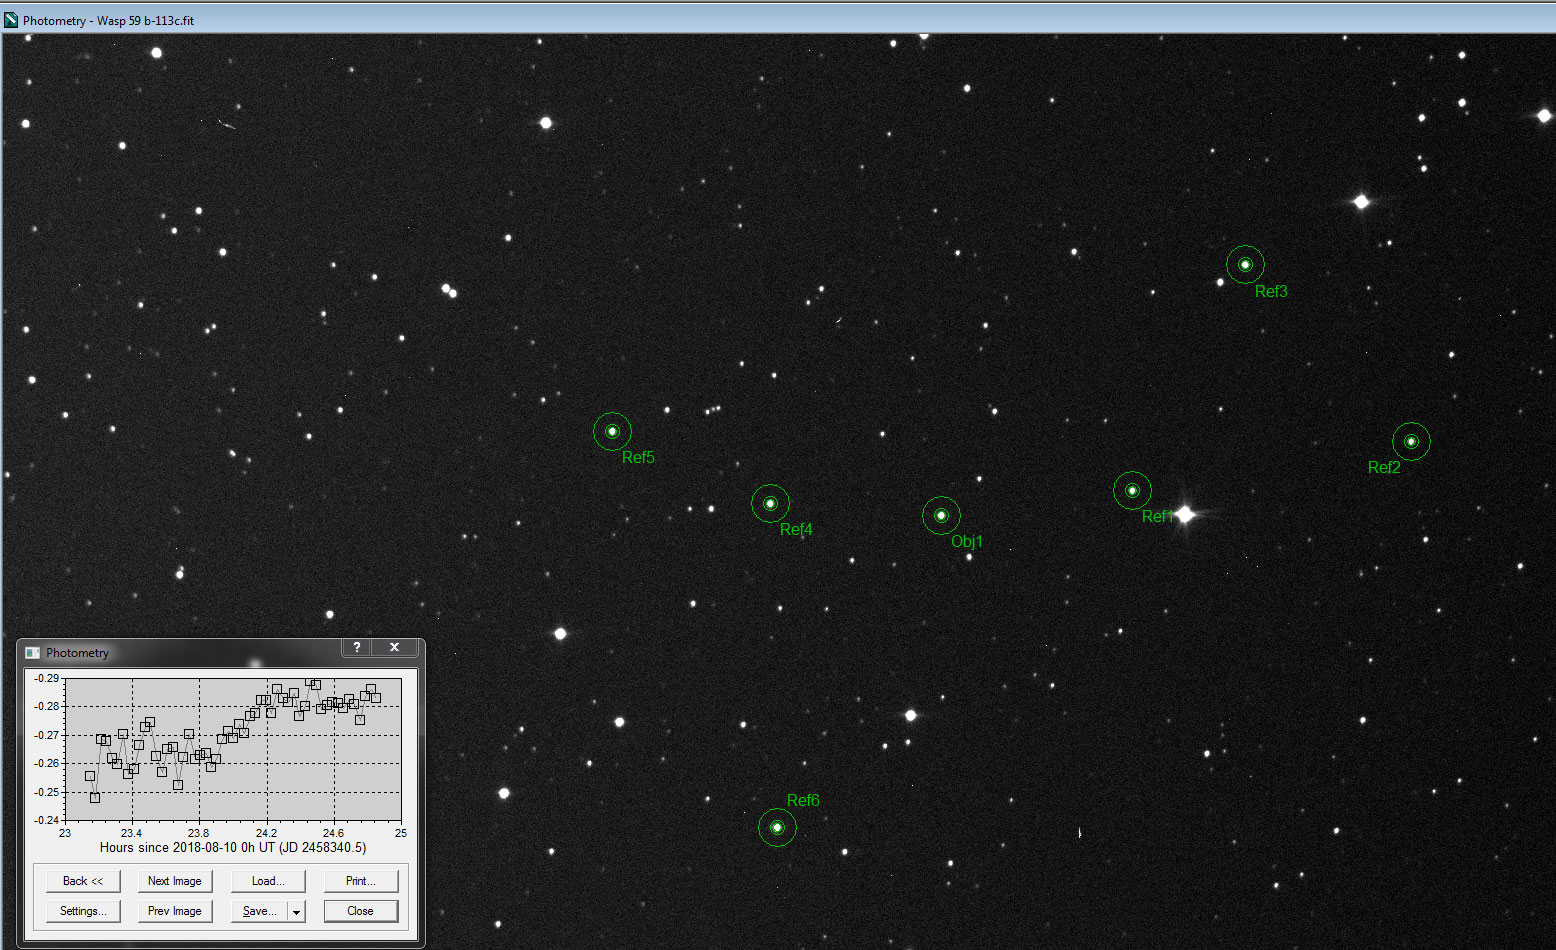This screenshot has height=950, width=1556.
Task: Click the light curve graph plot
Action: pyautogui.click(x=232, y=749)
